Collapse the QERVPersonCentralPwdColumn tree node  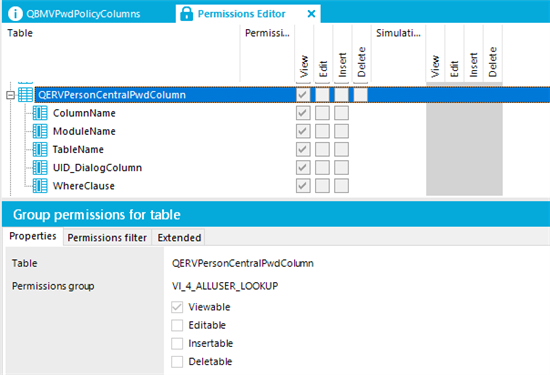point(11,95)
